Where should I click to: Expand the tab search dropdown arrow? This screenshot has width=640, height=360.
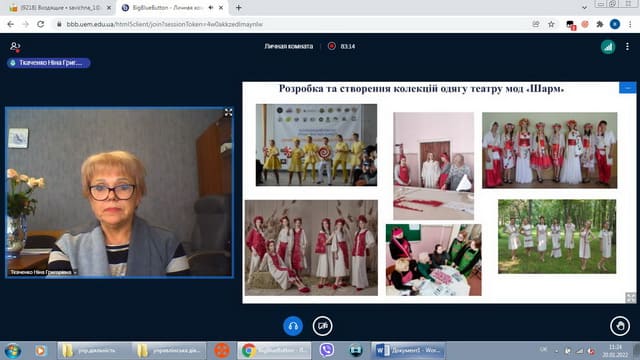point(584,8)
